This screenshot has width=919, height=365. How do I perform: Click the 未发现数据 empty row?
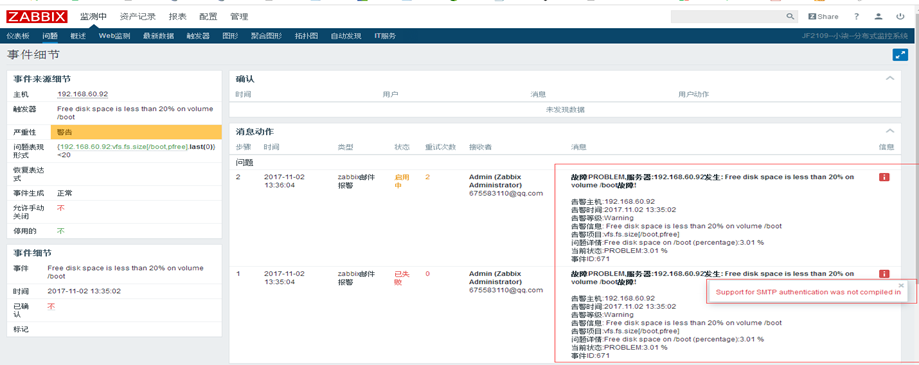(565, 110)
